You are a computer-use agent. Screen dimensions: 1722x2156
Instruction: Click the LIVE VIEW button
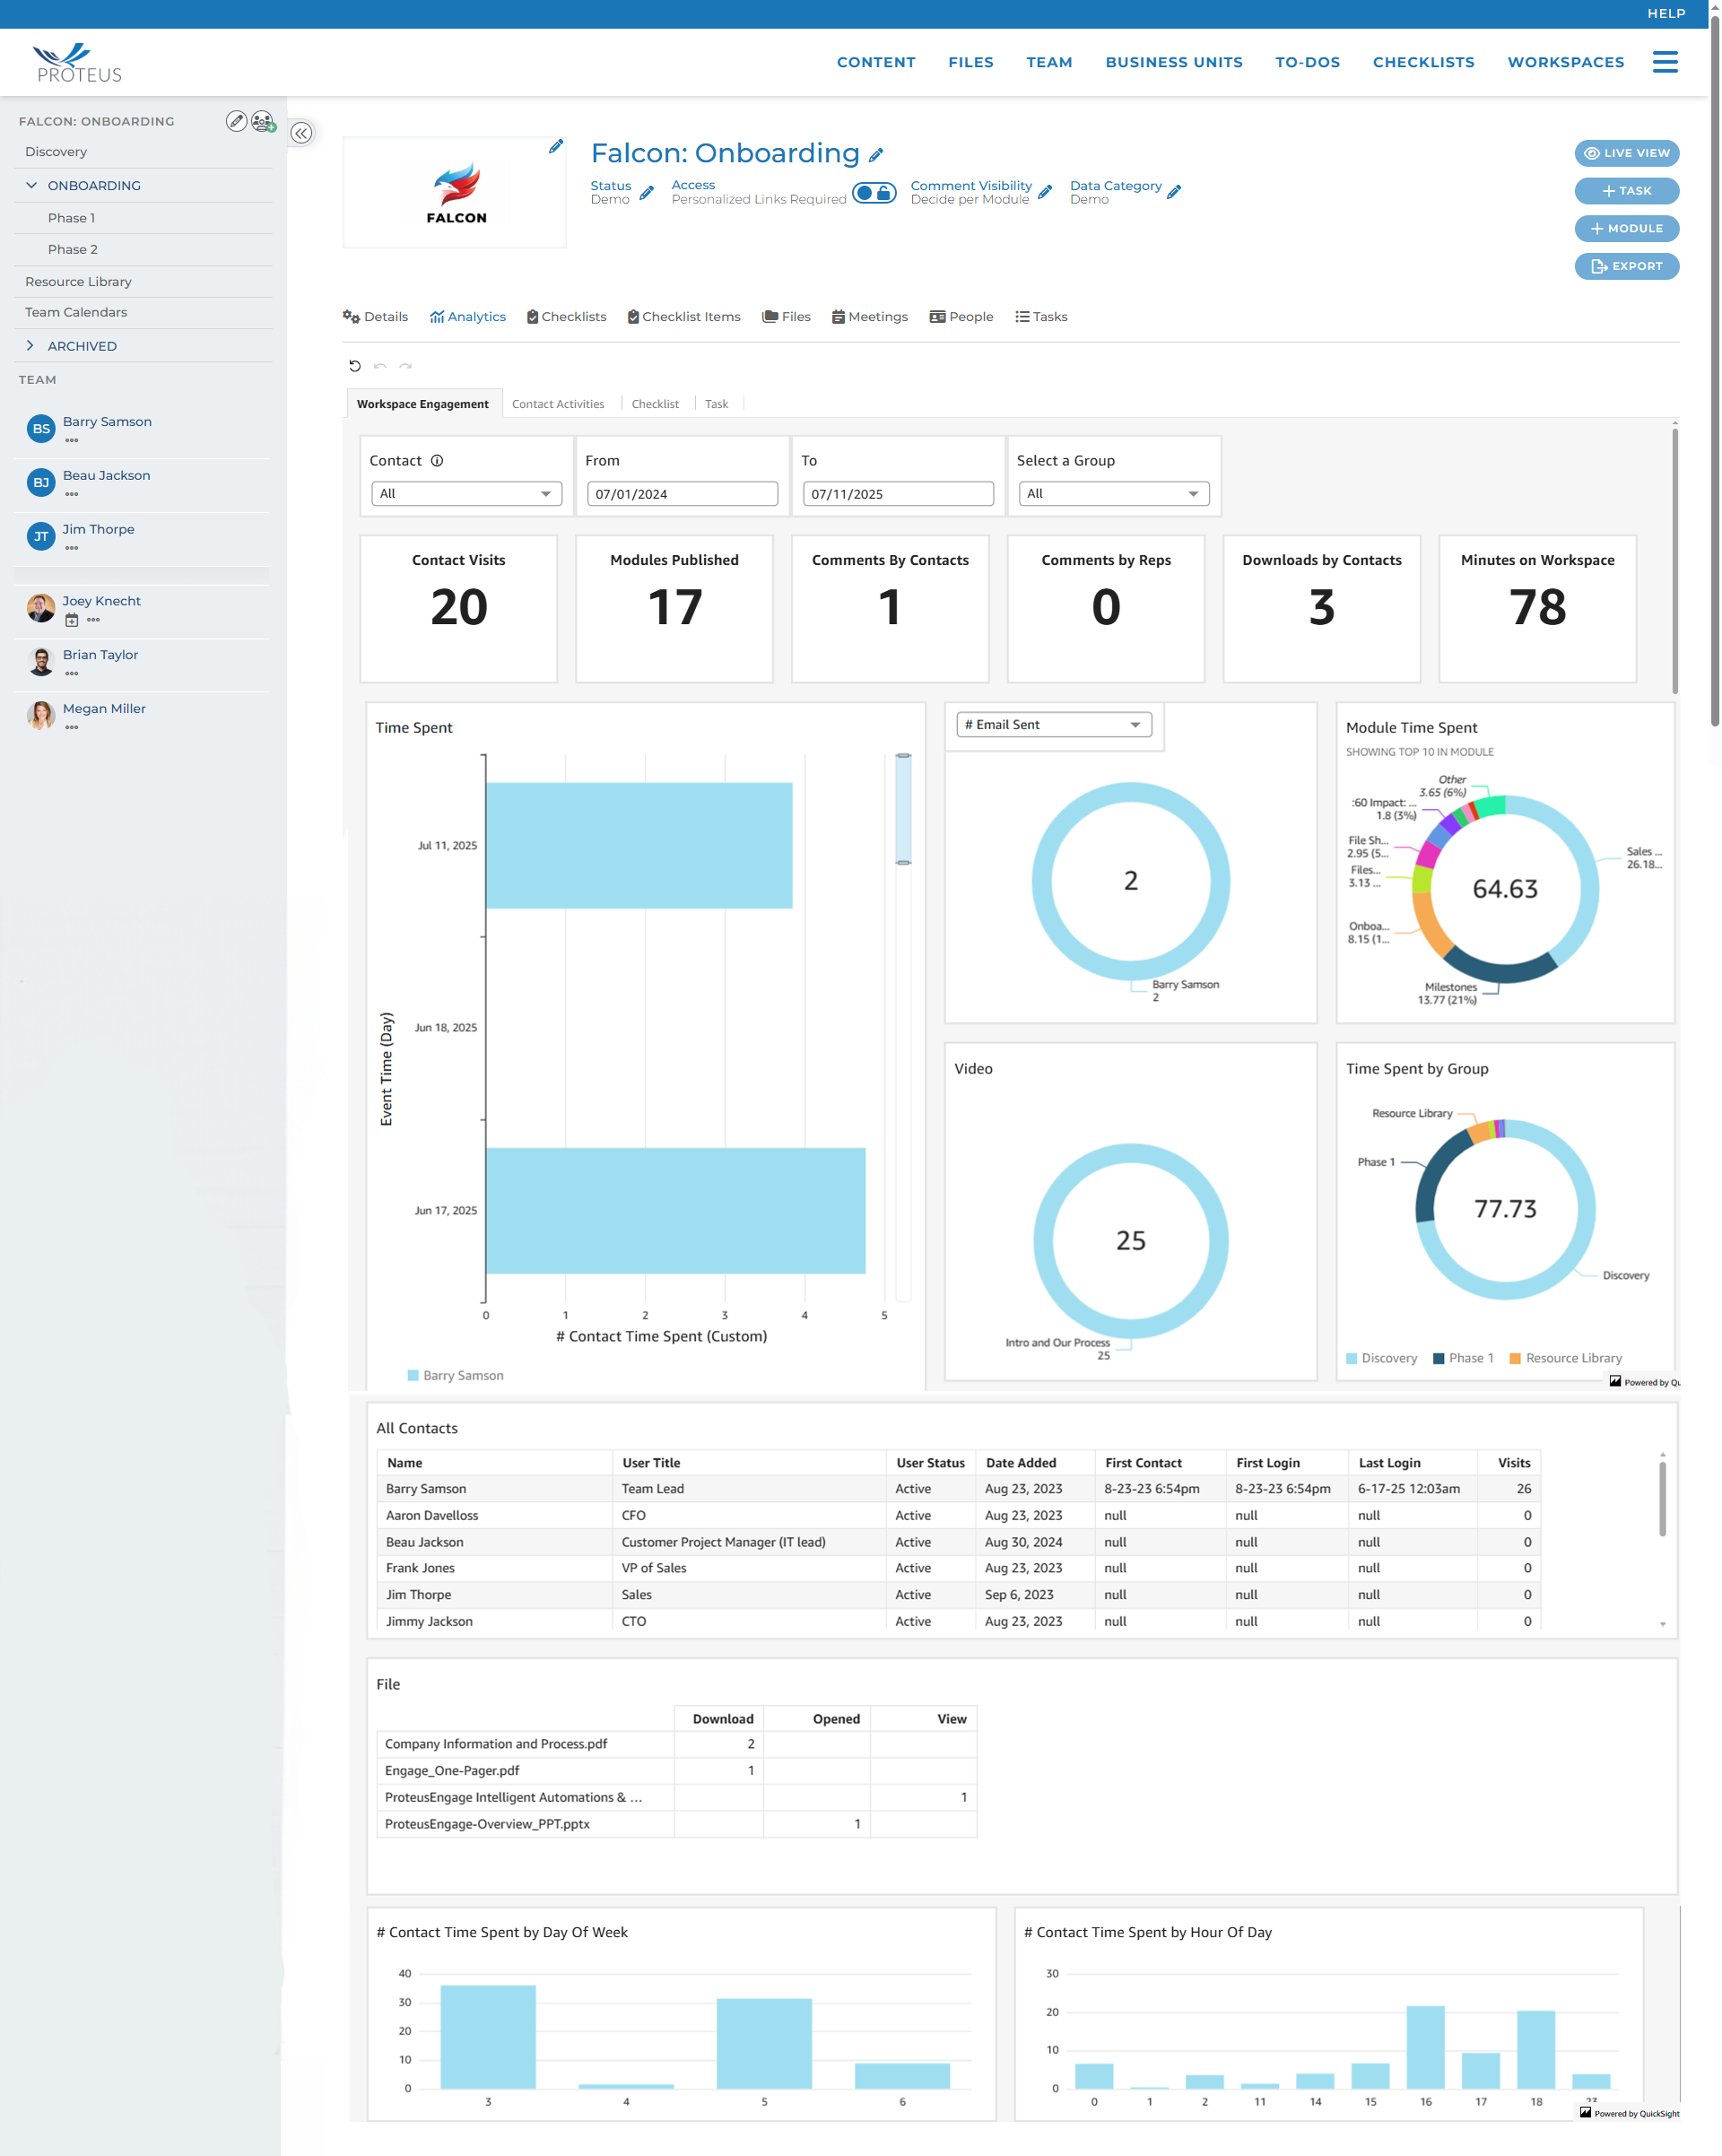click(x=1626, y=153)
